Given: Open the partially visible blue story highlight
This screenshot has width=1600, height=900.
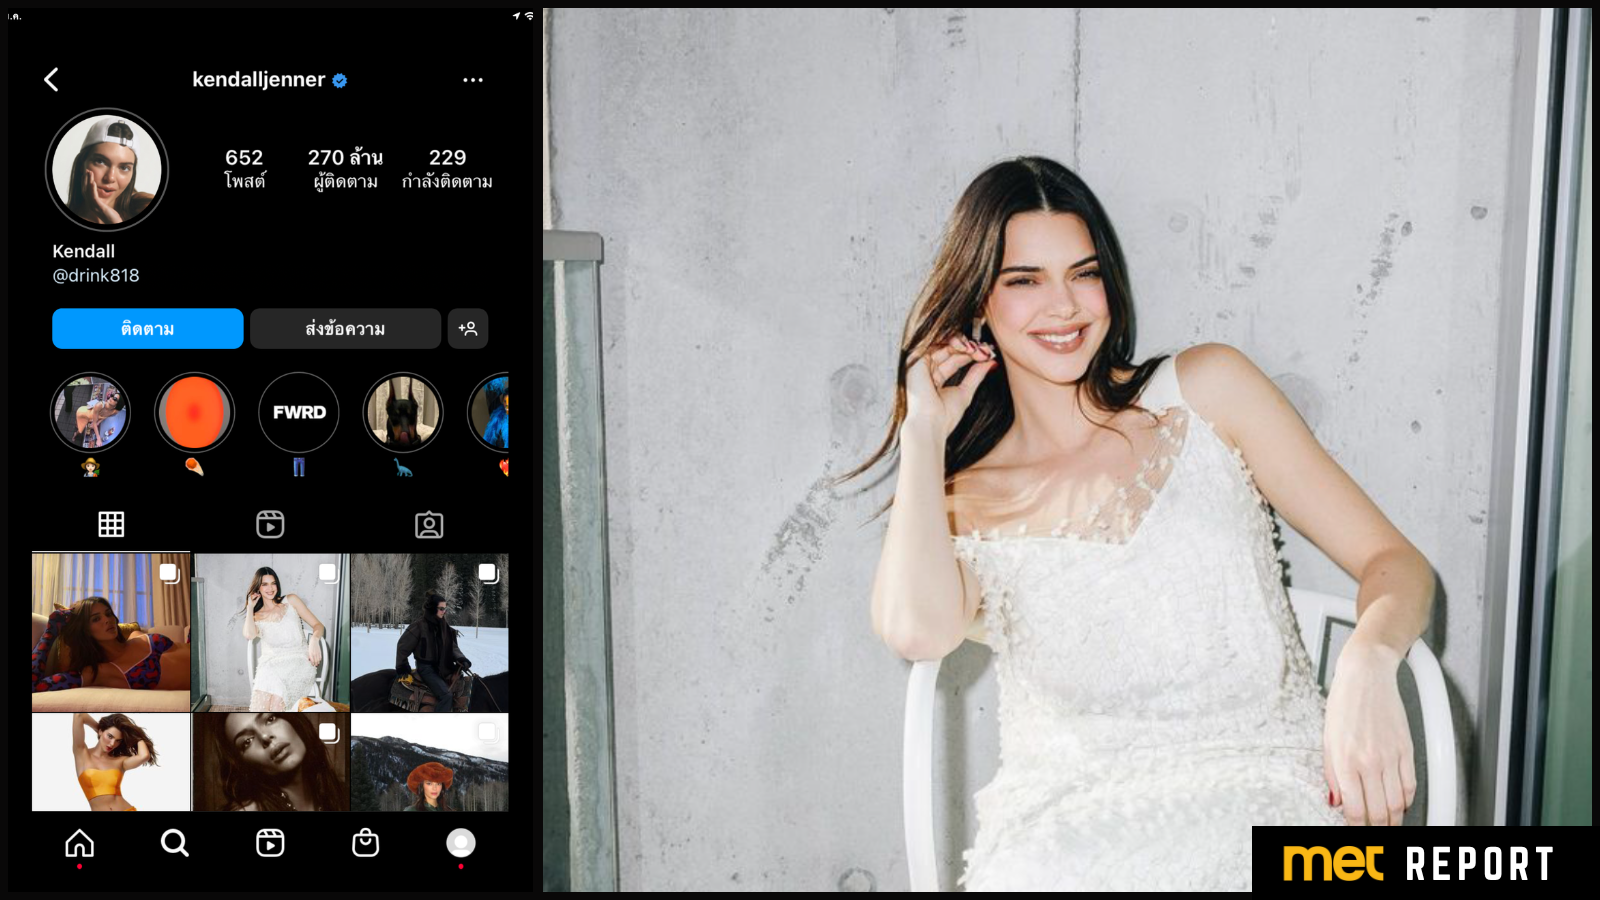Looking at the screenshot, I should pyautogui.click(x=490, y=412).
